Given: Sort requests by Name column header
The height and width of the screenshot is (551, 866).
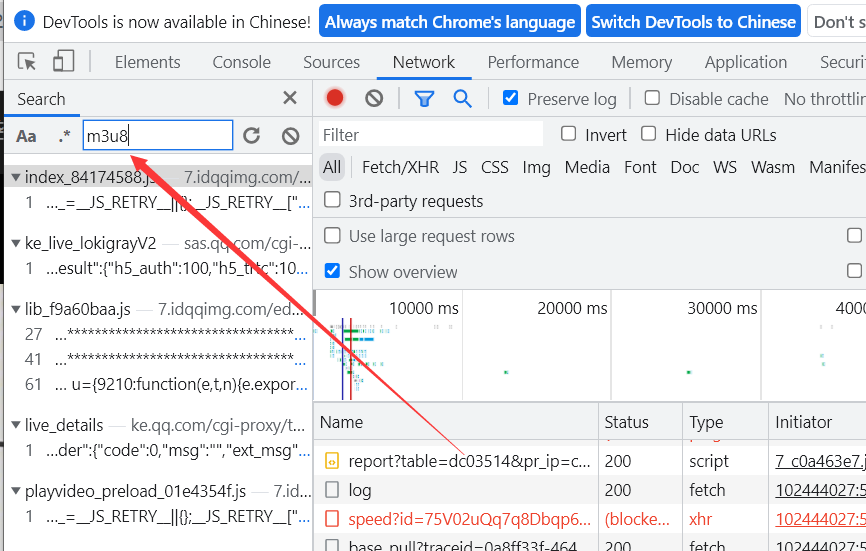Looking at the screenshot, I should click(456, 422).
